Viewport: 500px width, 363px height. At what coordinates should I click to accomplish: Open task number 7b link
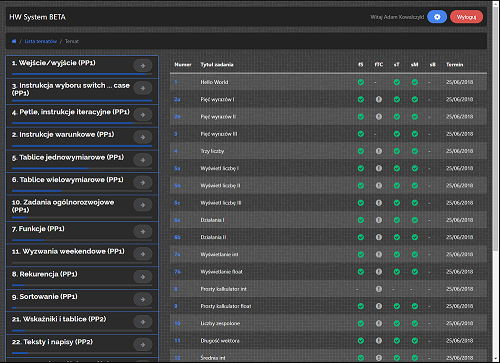click(177, 272)
